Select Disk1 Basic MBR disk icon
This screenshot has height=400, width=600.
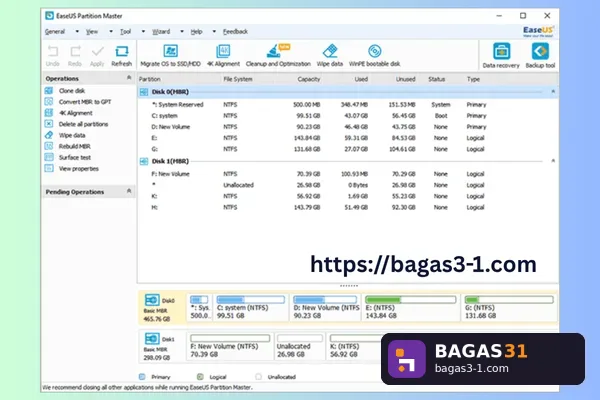tap(152, 338)
